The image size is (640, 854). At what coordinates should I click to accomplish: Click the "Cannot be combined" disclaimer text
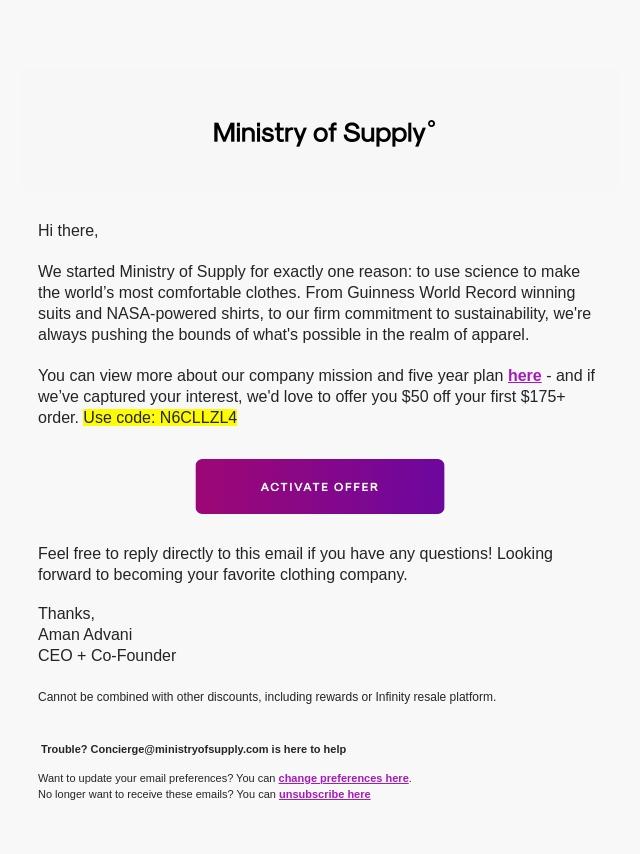[267, 697]
